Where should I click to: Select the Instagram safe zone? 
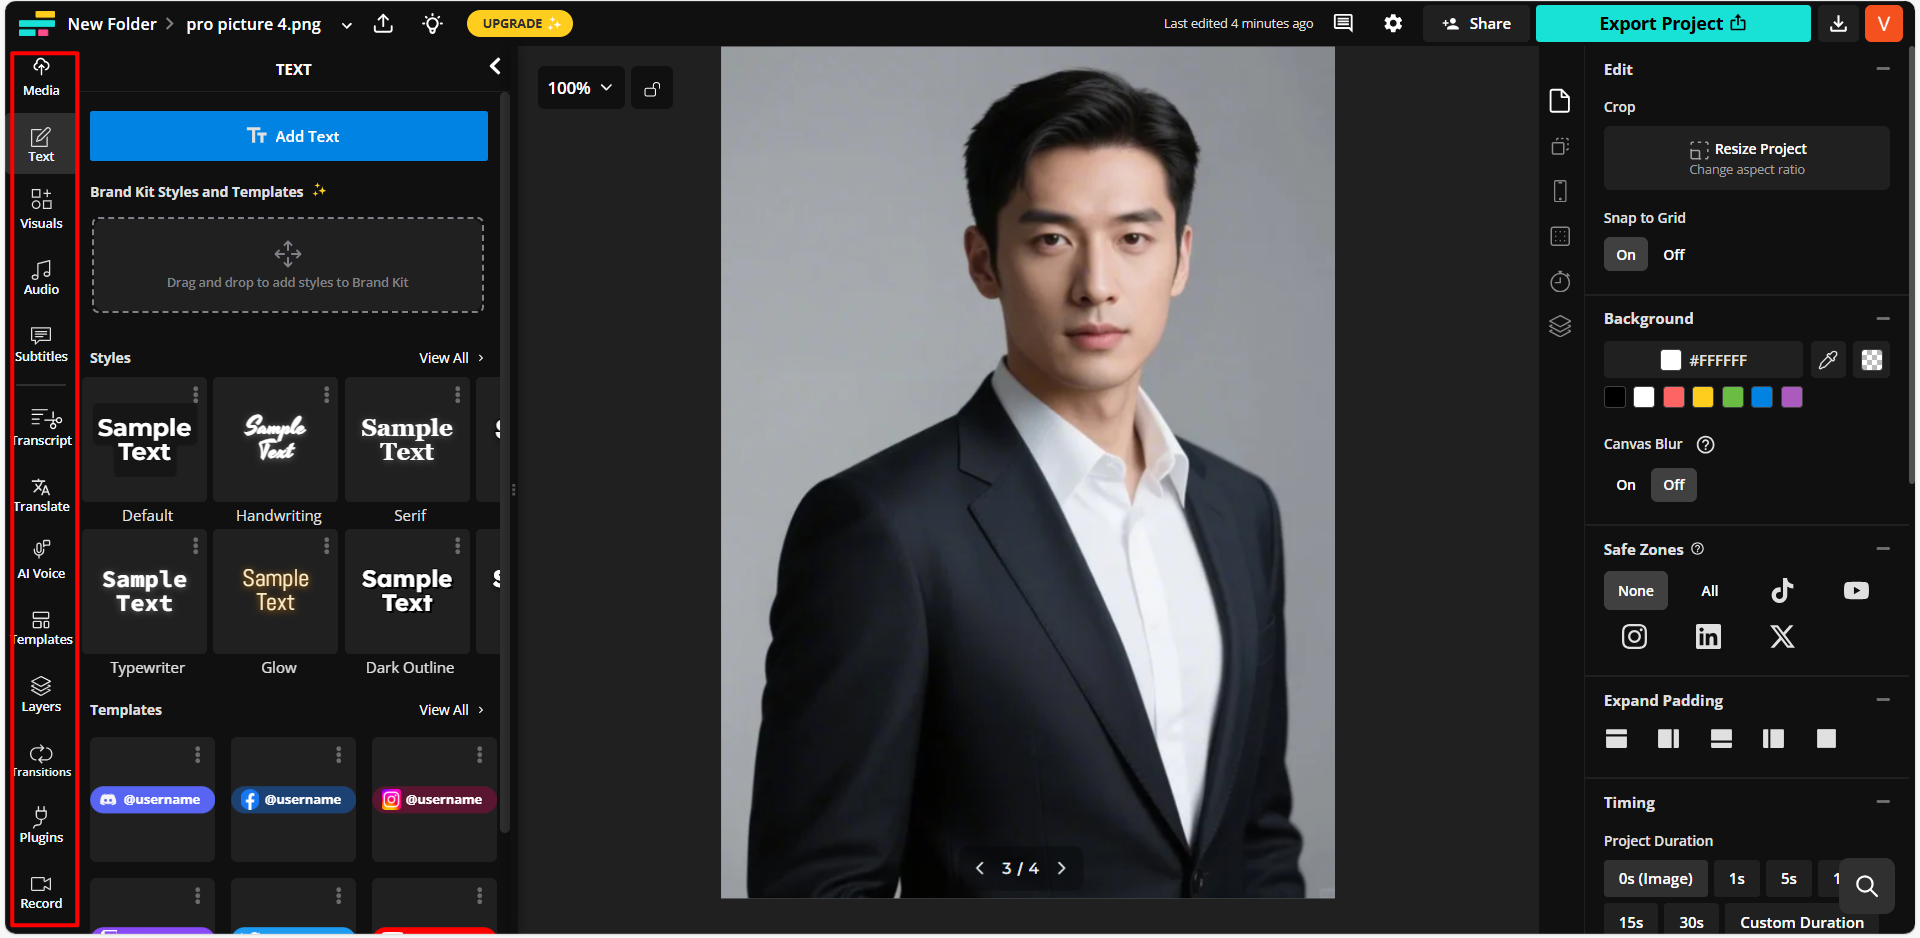pos(1634,637)
